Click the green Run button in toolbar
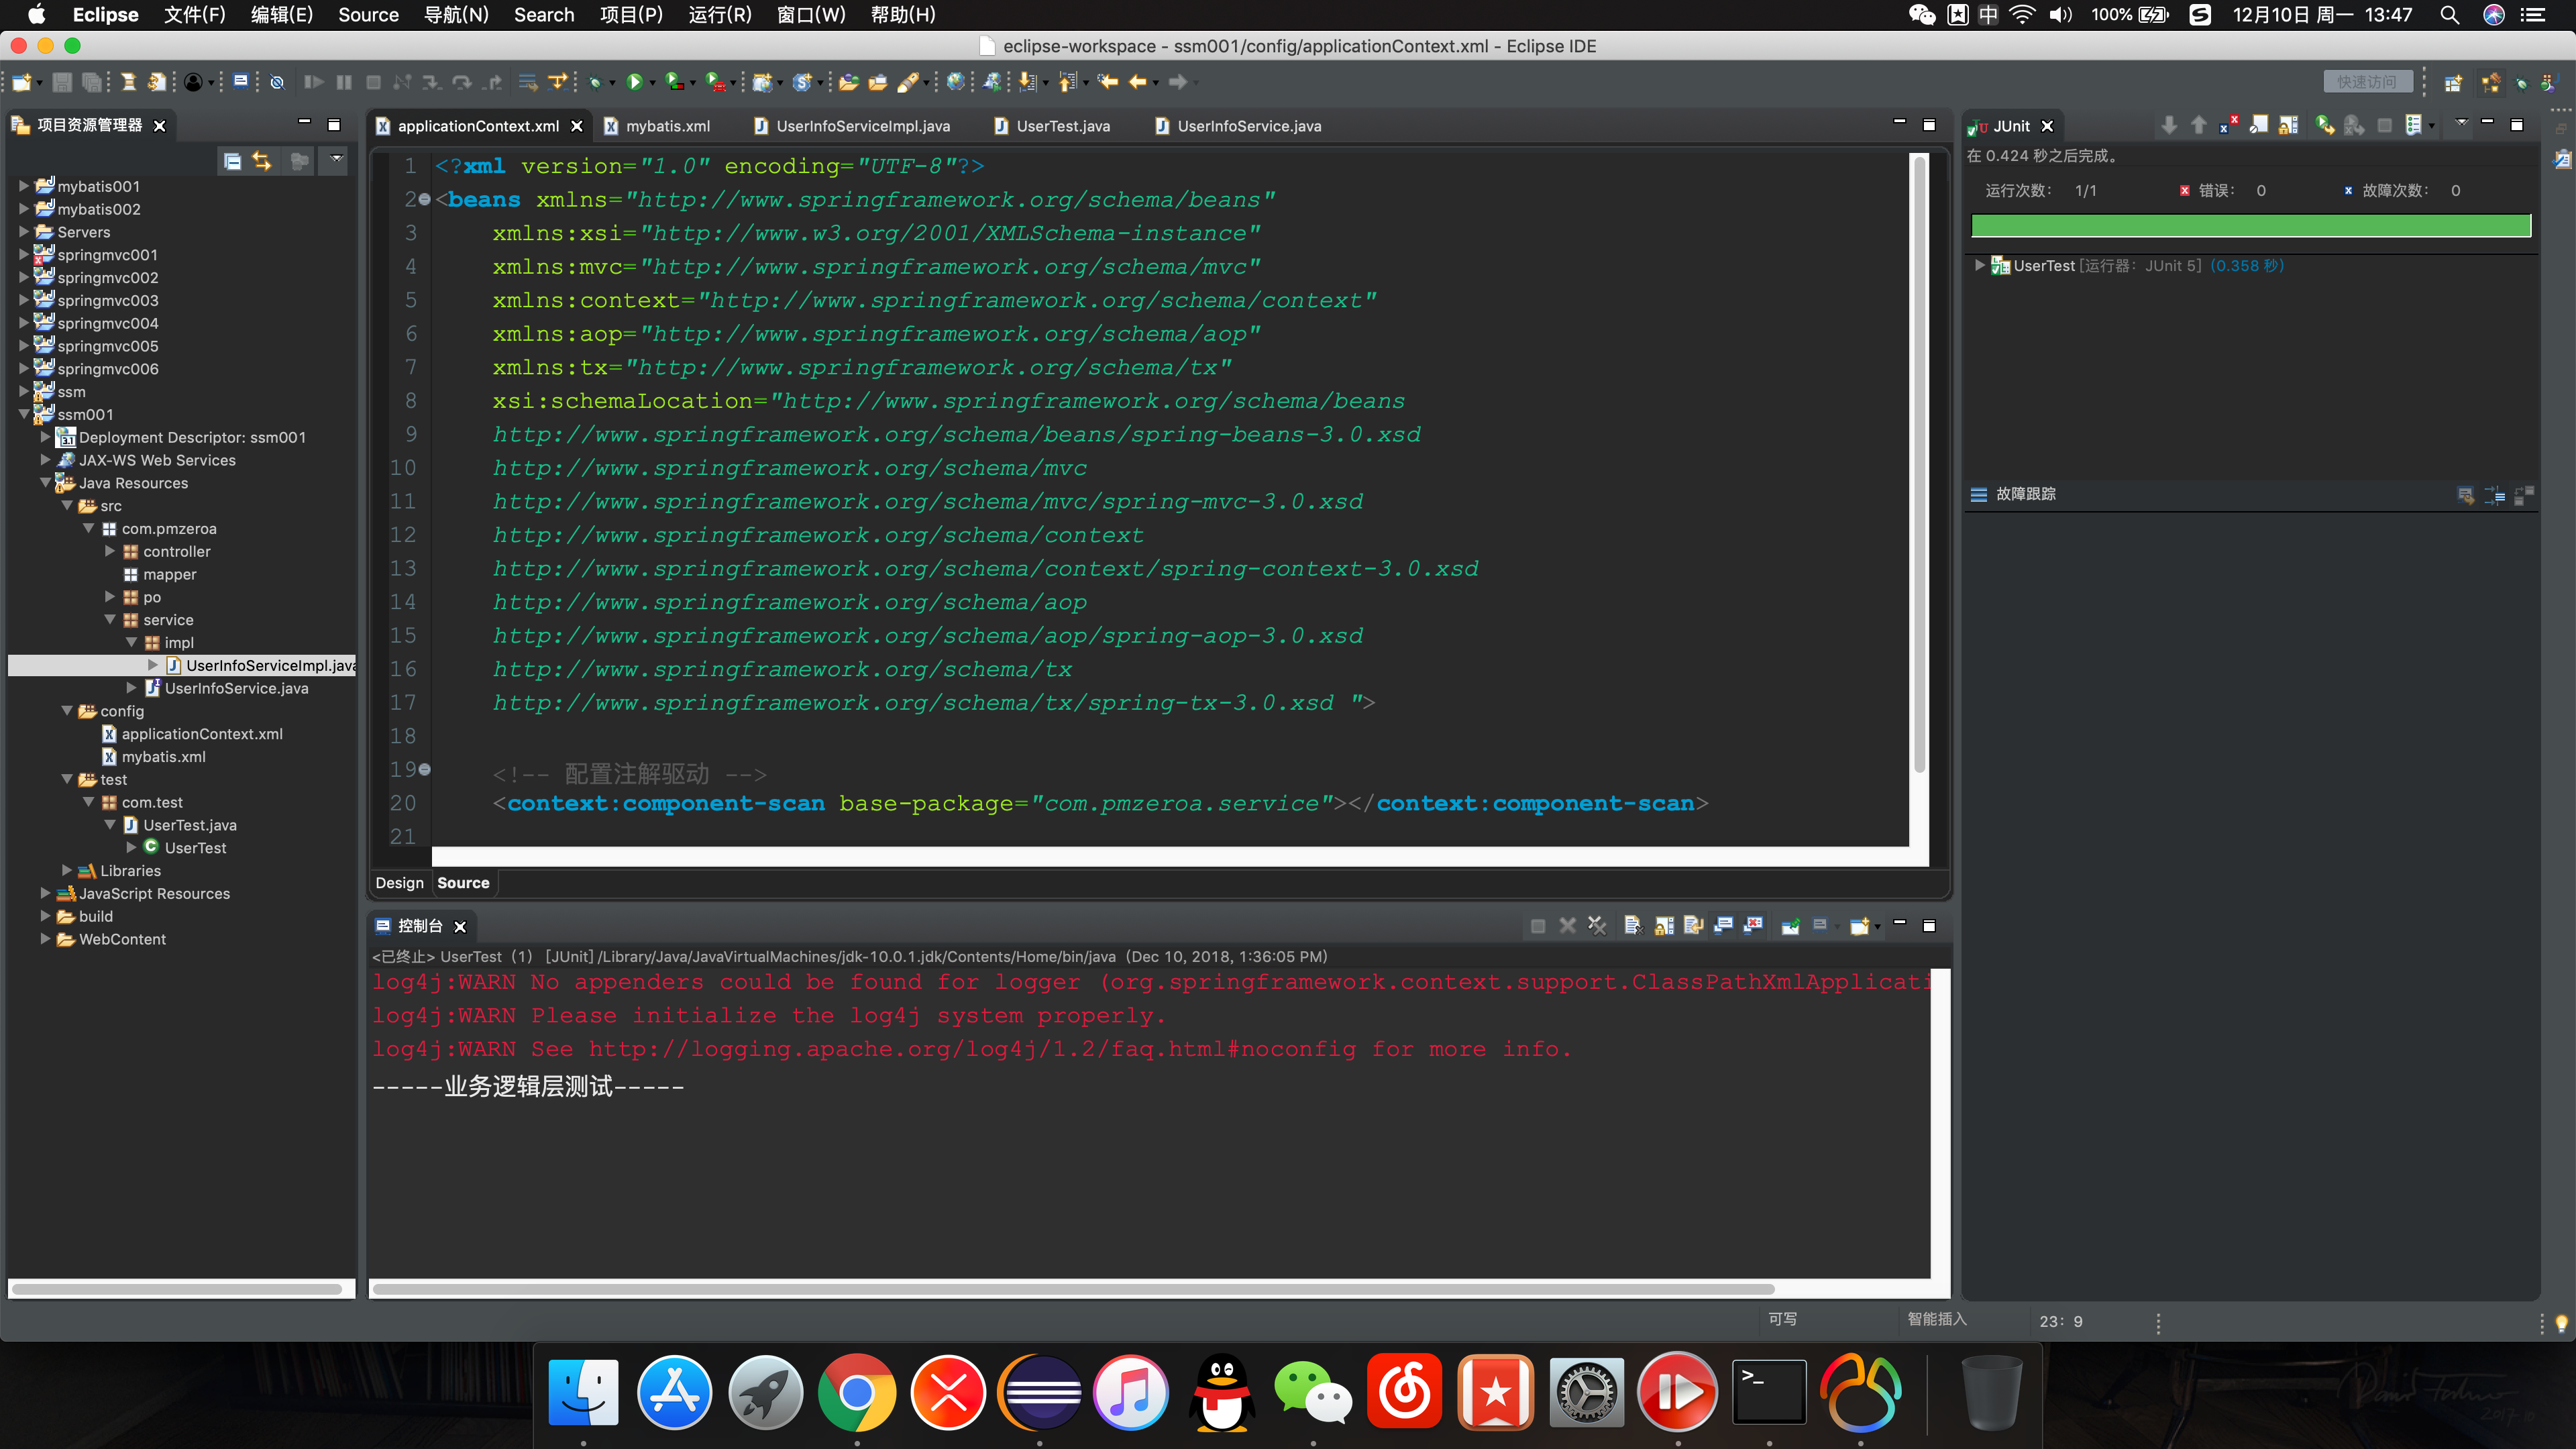The height and width of the screenshot is (1449, 2576). 634,82
